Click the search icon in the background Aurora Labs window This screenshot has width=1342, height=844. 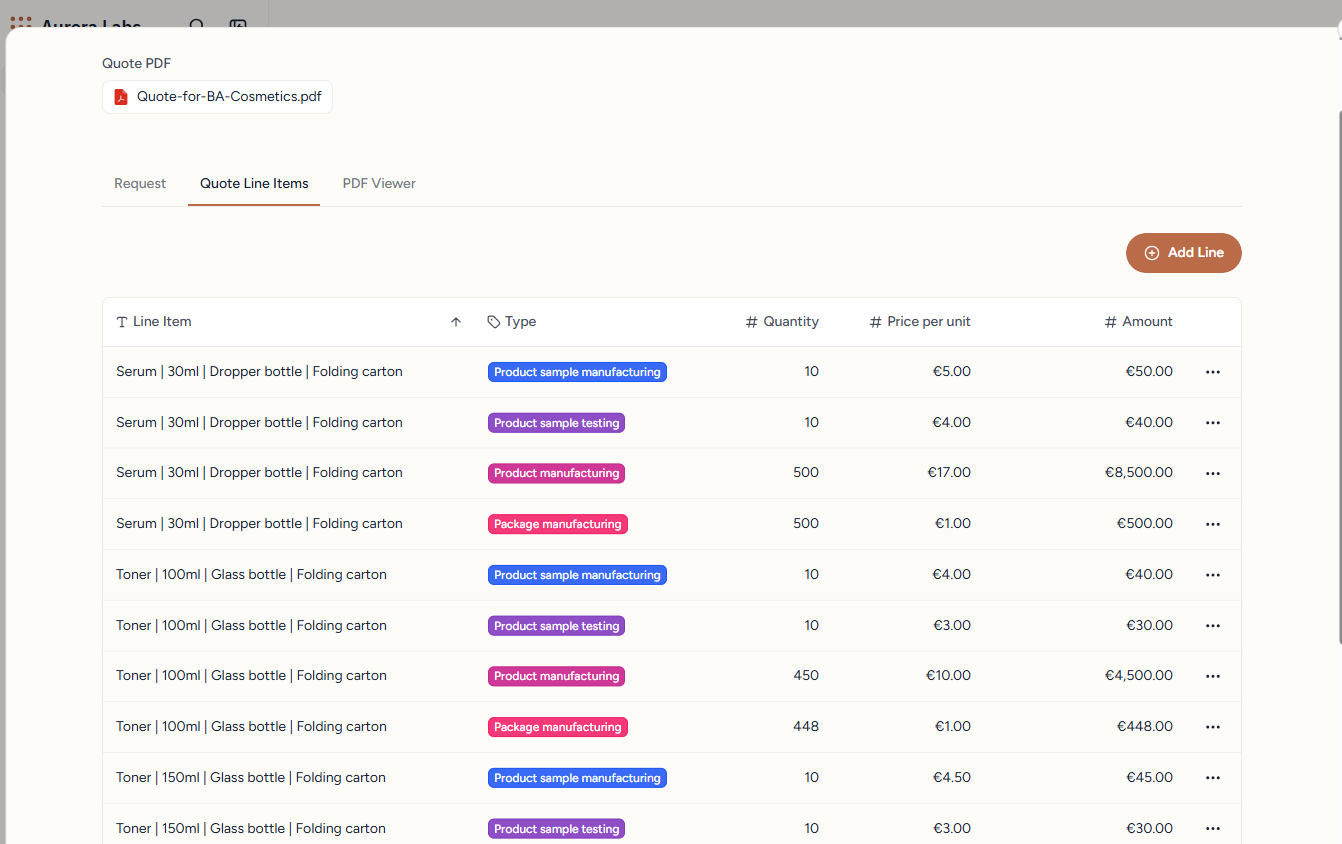(x=197, y=25)
